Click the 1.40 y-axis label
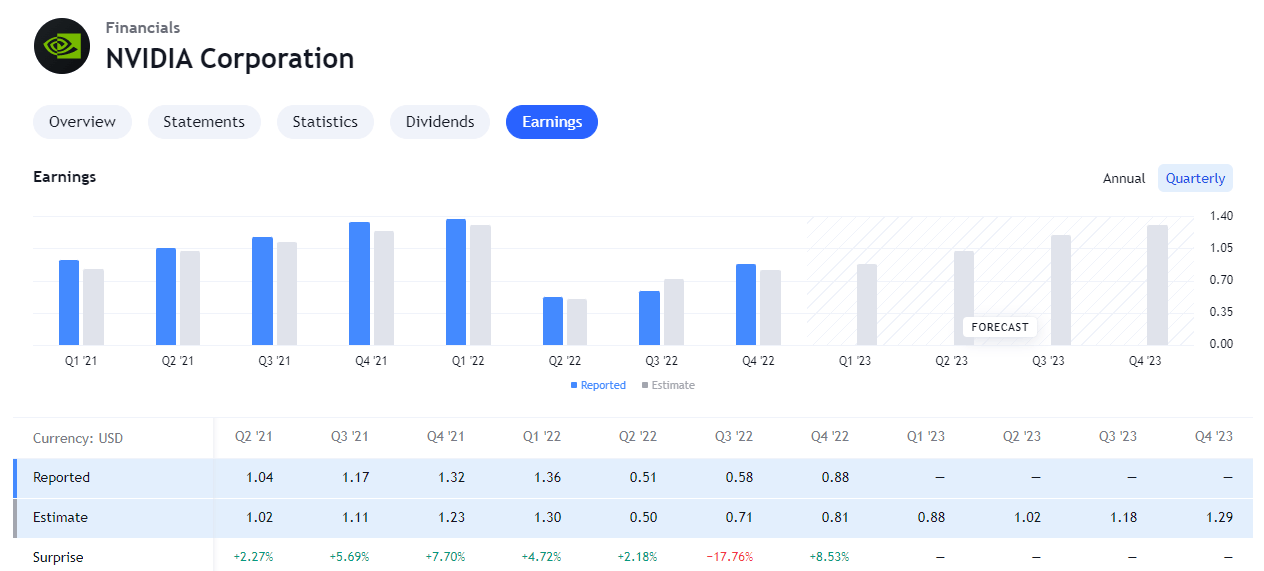 1221,216
